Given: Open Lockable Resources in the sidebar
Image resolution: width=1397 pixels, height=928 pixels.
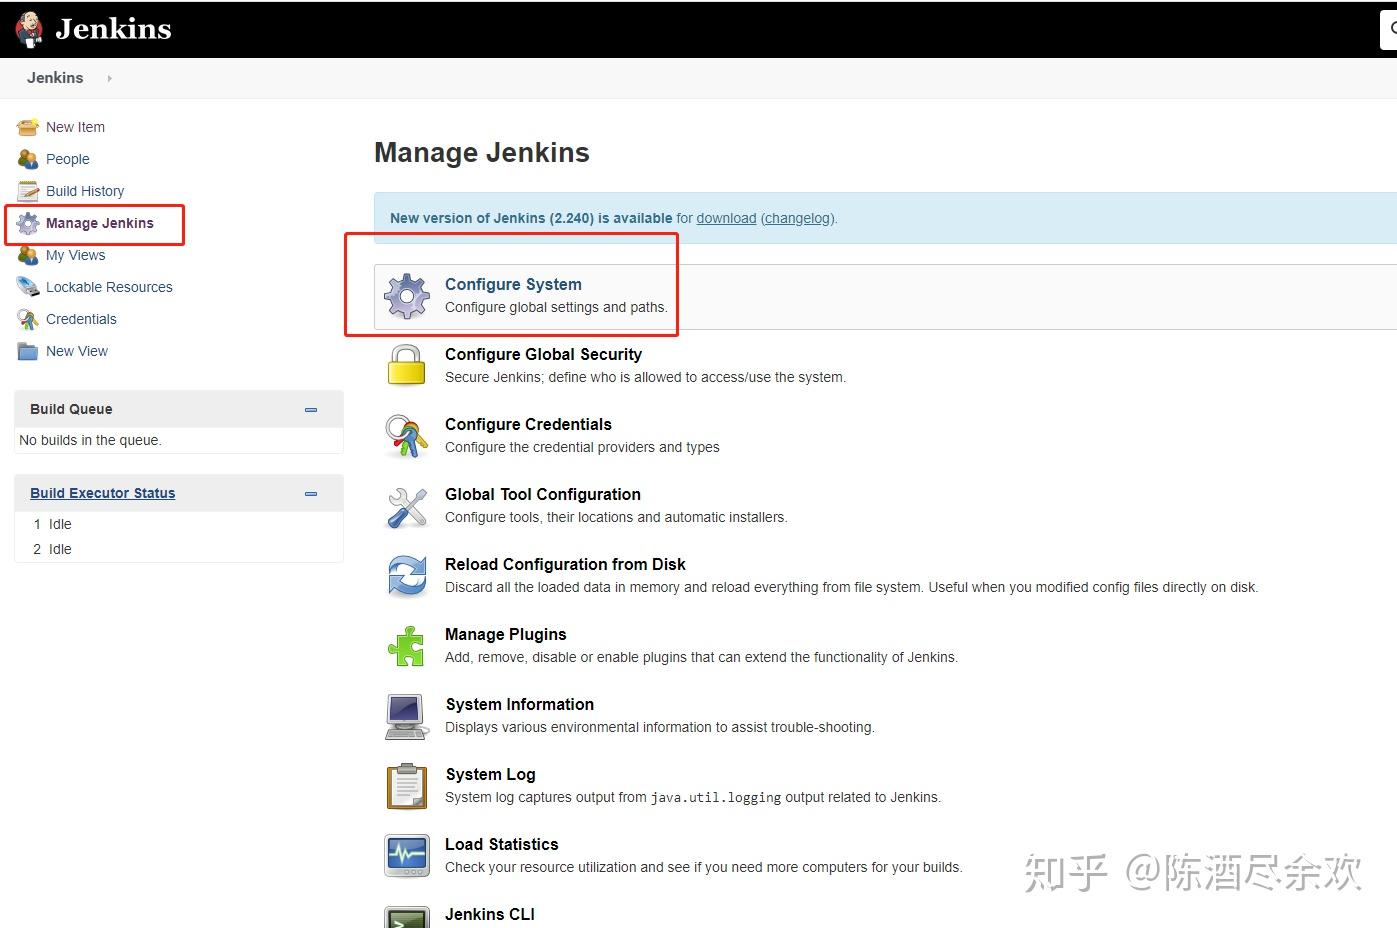Looking at the screenshot, I should 109,287.
